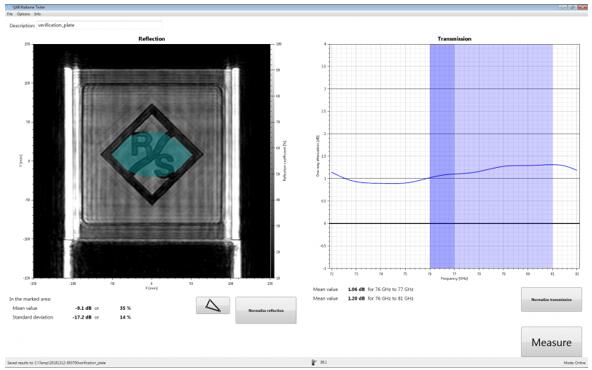Open the Info menu

point(37,14)
